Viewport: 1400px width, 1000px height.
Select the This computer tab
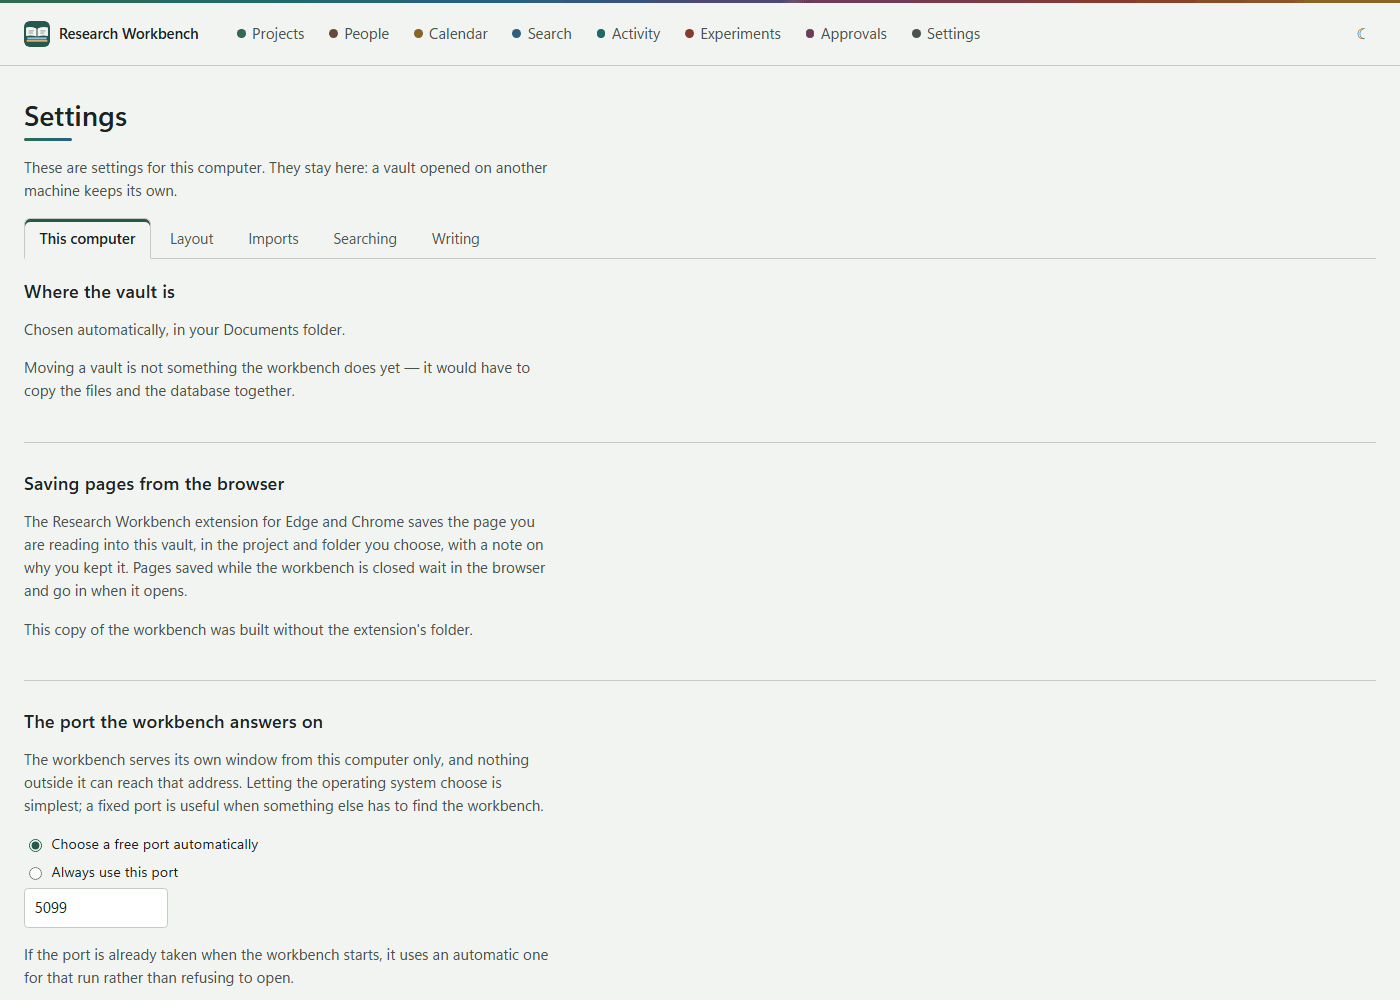pos(88,239)
